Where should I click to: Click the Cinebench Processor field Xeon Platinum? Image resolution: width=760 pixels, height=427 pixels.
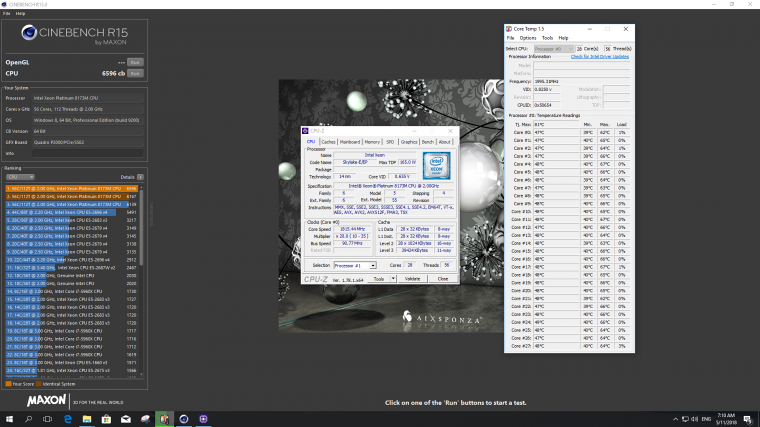88,98
